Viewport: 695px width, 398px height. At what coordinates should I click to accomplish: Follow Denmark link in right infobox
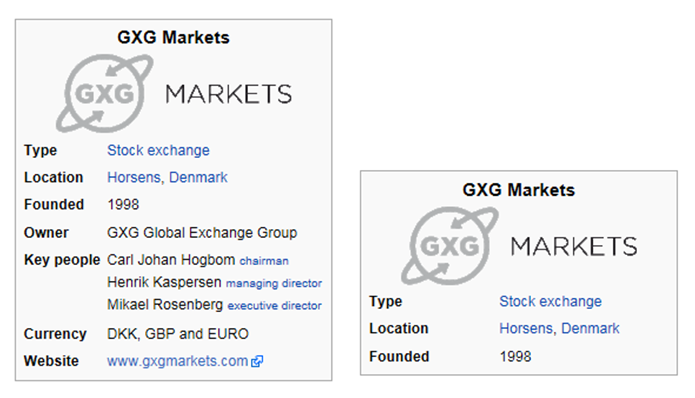pos(590,328)
